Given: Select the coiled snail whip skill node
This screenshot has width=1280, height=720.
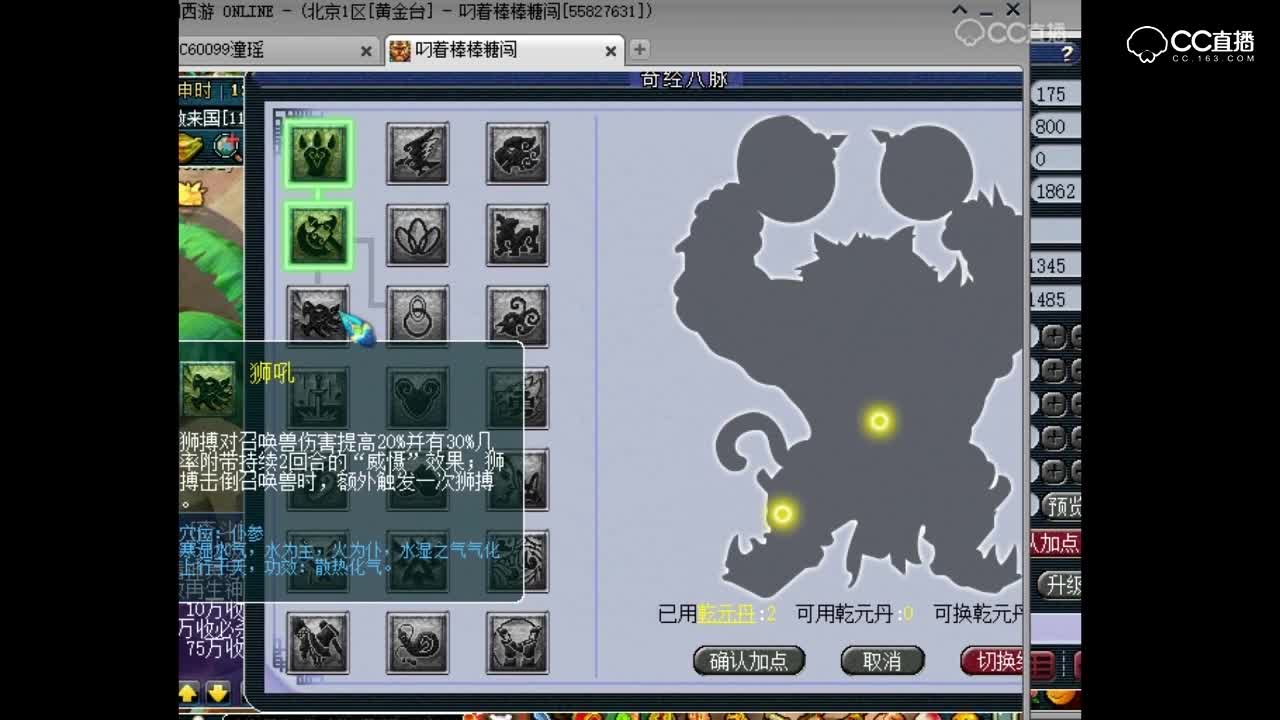Looking at the screenshot, I should coord(418,643).
